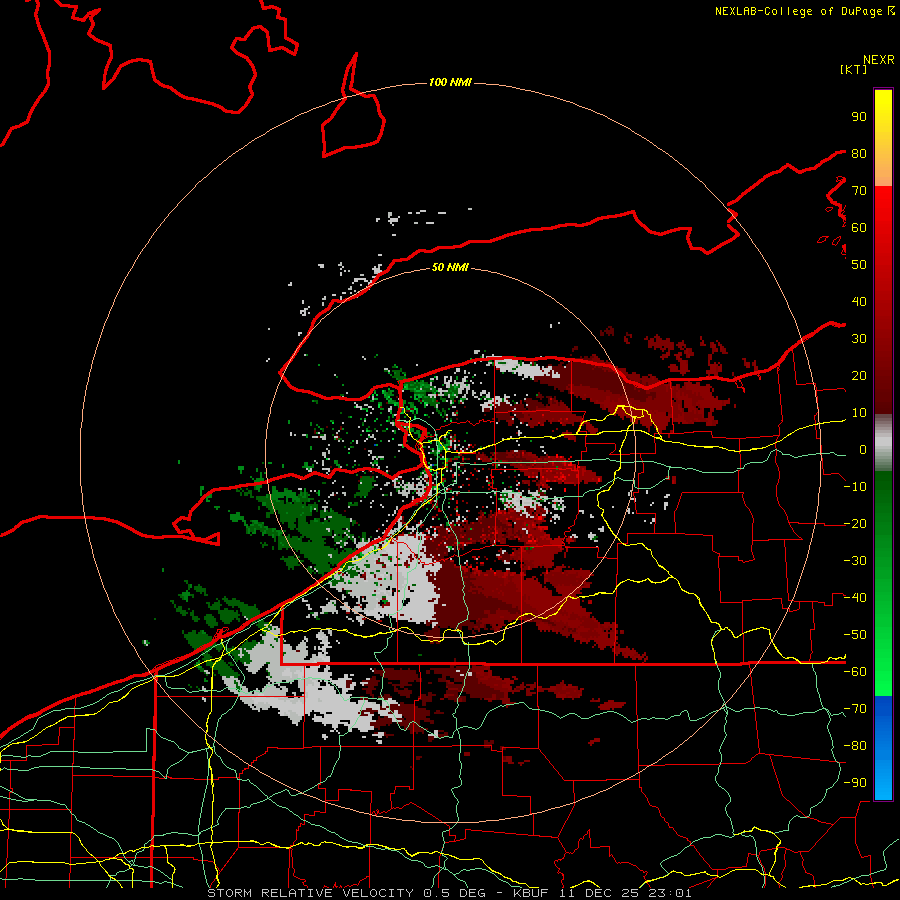
Task: Click the KT unit label above the color scale
Action: tap(853, 69)
